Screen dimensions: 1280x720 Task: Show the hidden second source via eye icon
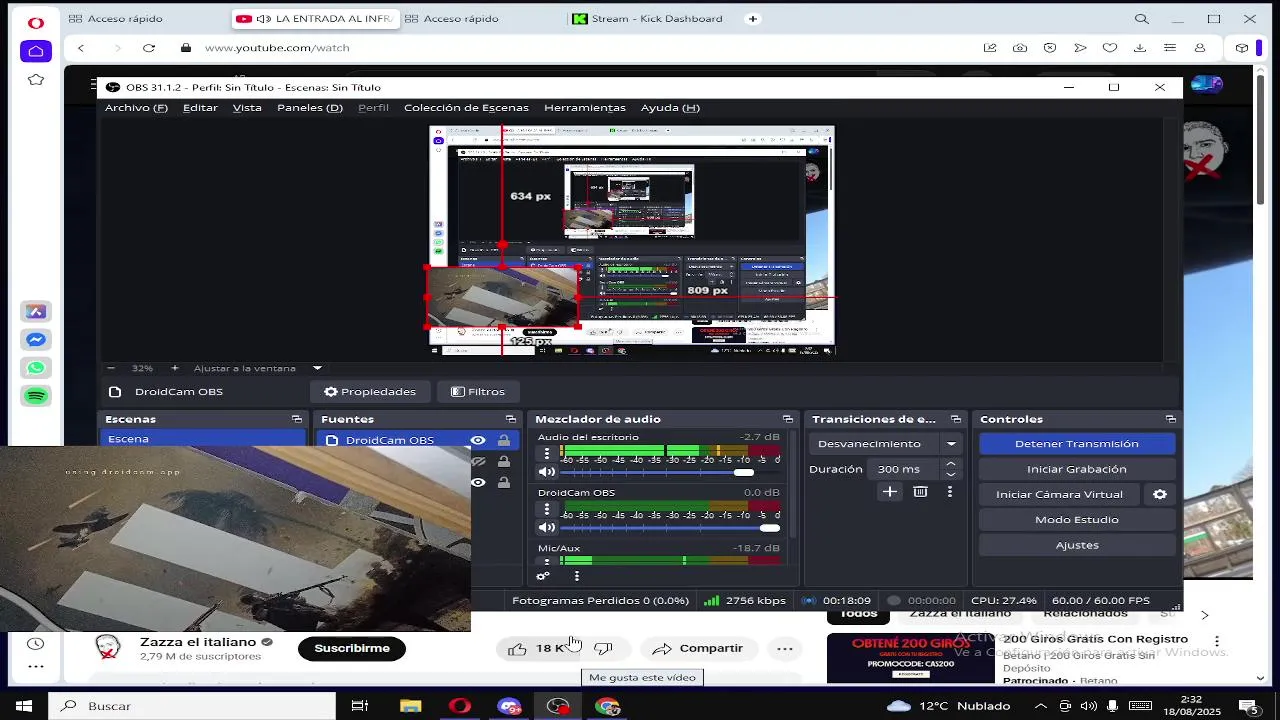[x=478, y=462]
